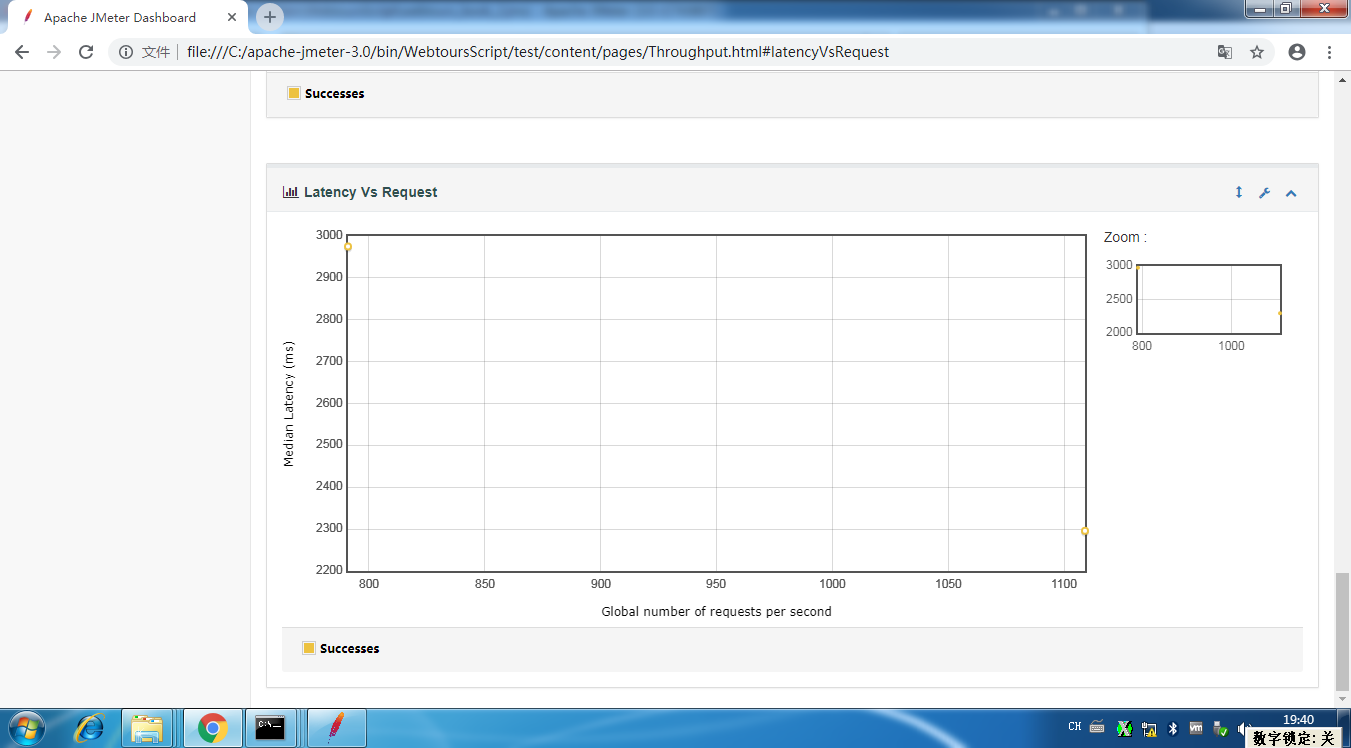Click the site information icon in address bar
The height and width of the screenshot is (748, 1351).
click(126, 52)
